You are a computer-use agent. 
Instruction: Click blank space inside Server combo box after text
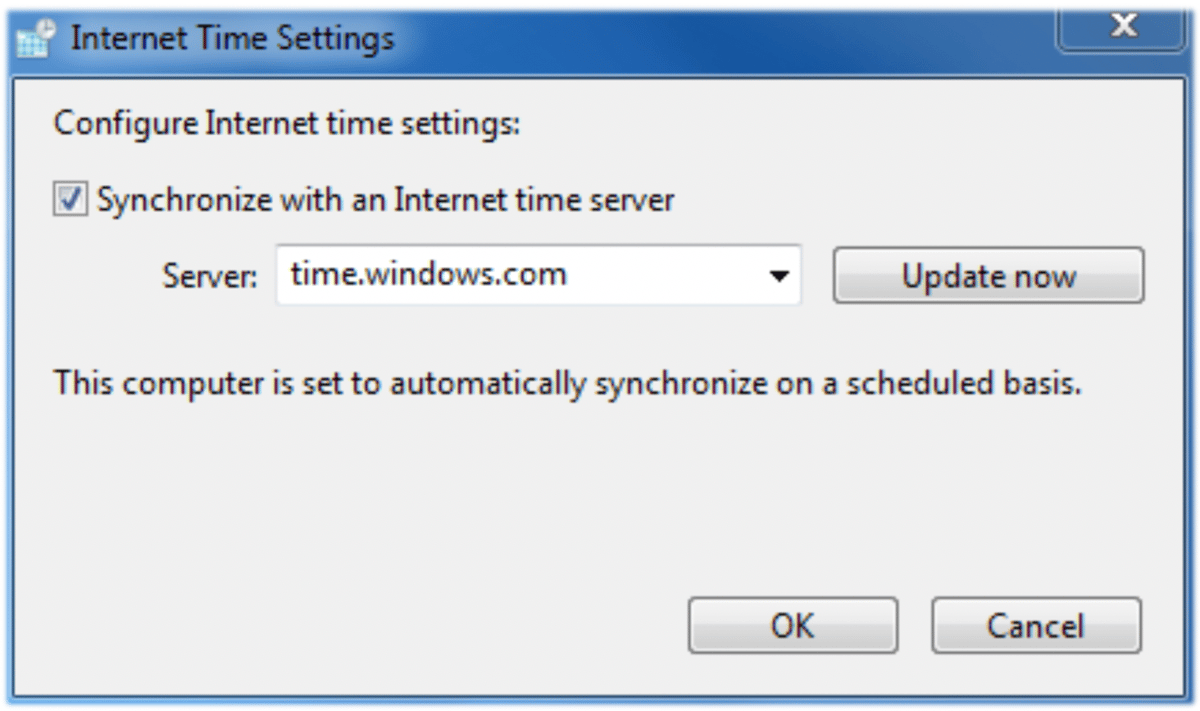point(670,275)
